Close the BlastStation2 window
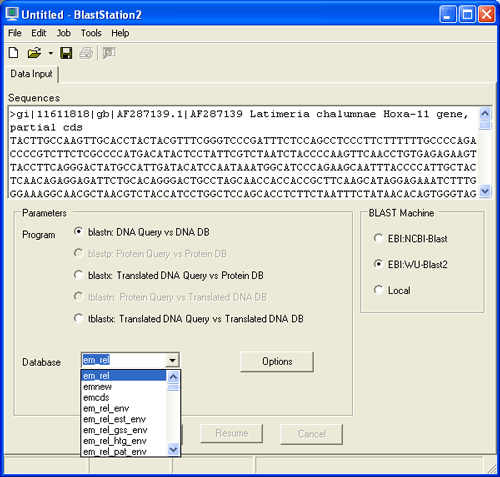This screenshot has width=500, height=477. click(x=486, y=14)
